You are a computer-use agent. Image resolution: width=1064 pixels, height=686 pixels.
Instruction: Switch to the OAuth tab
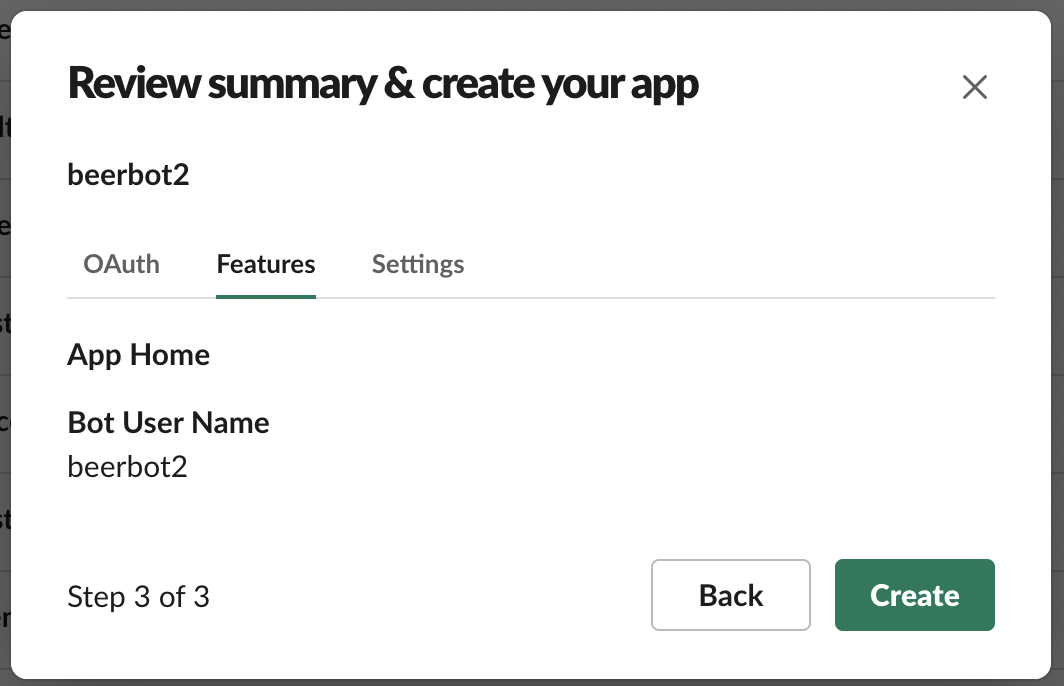click(121, 264)
